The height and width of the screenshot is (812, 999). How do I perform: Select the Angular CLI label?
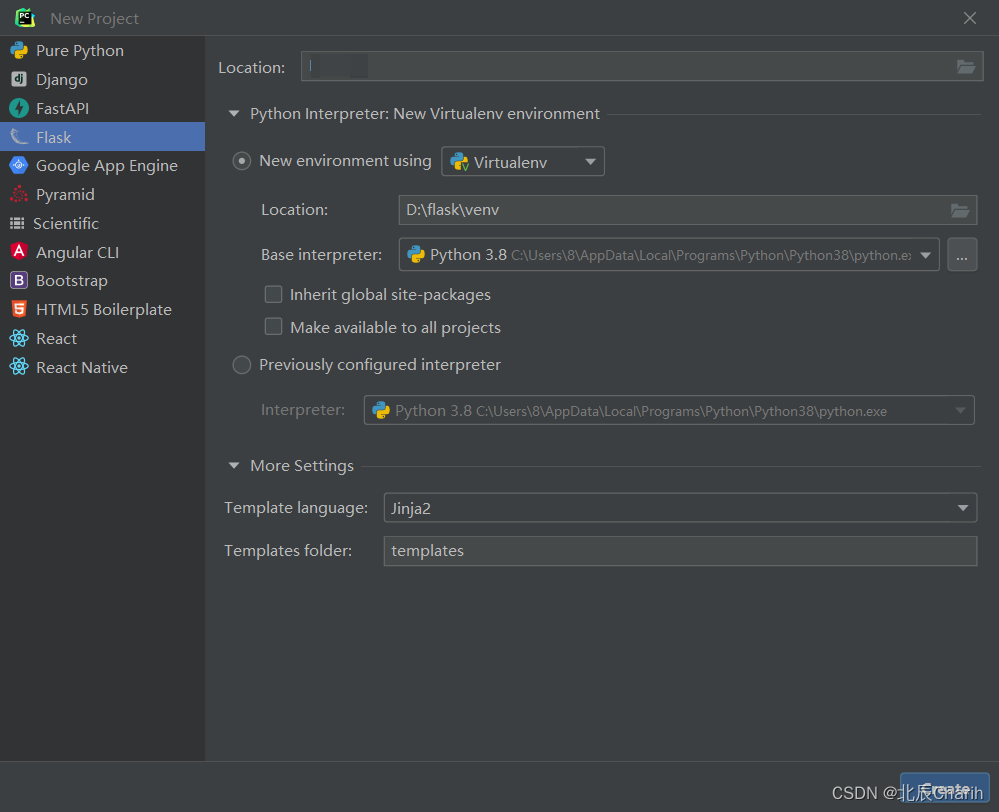pos(77,252)
